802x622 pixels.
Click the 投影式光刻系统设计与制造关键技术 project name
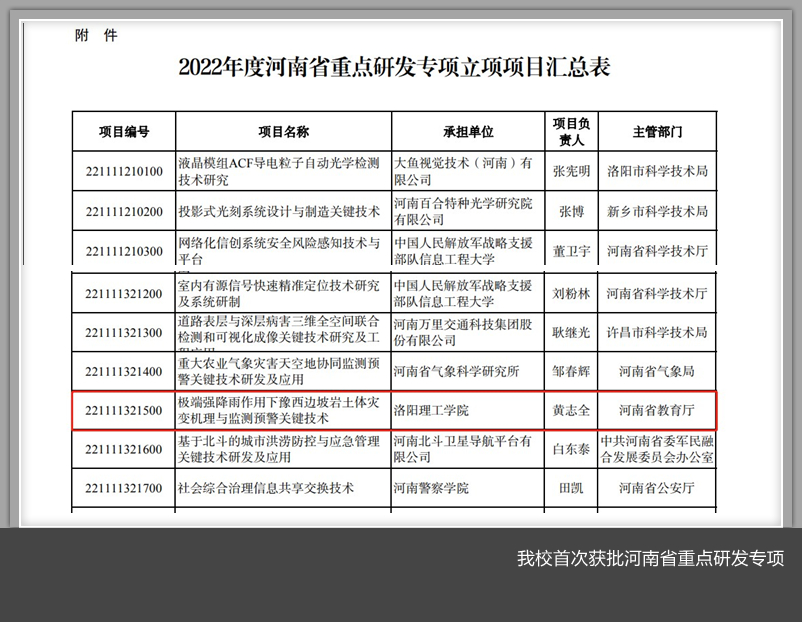(x=279, y=211)
